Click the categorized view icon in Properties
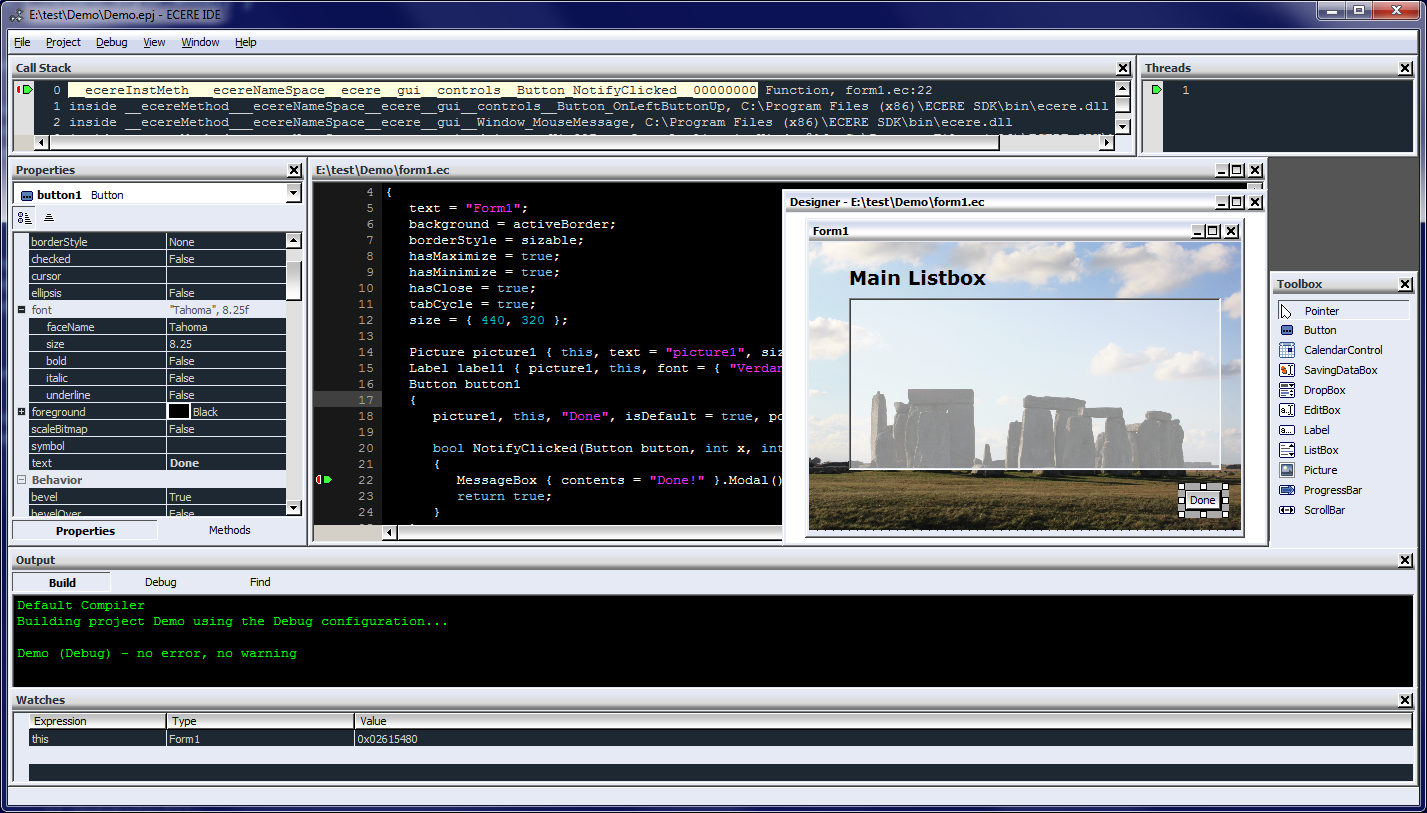 point(26,217)
